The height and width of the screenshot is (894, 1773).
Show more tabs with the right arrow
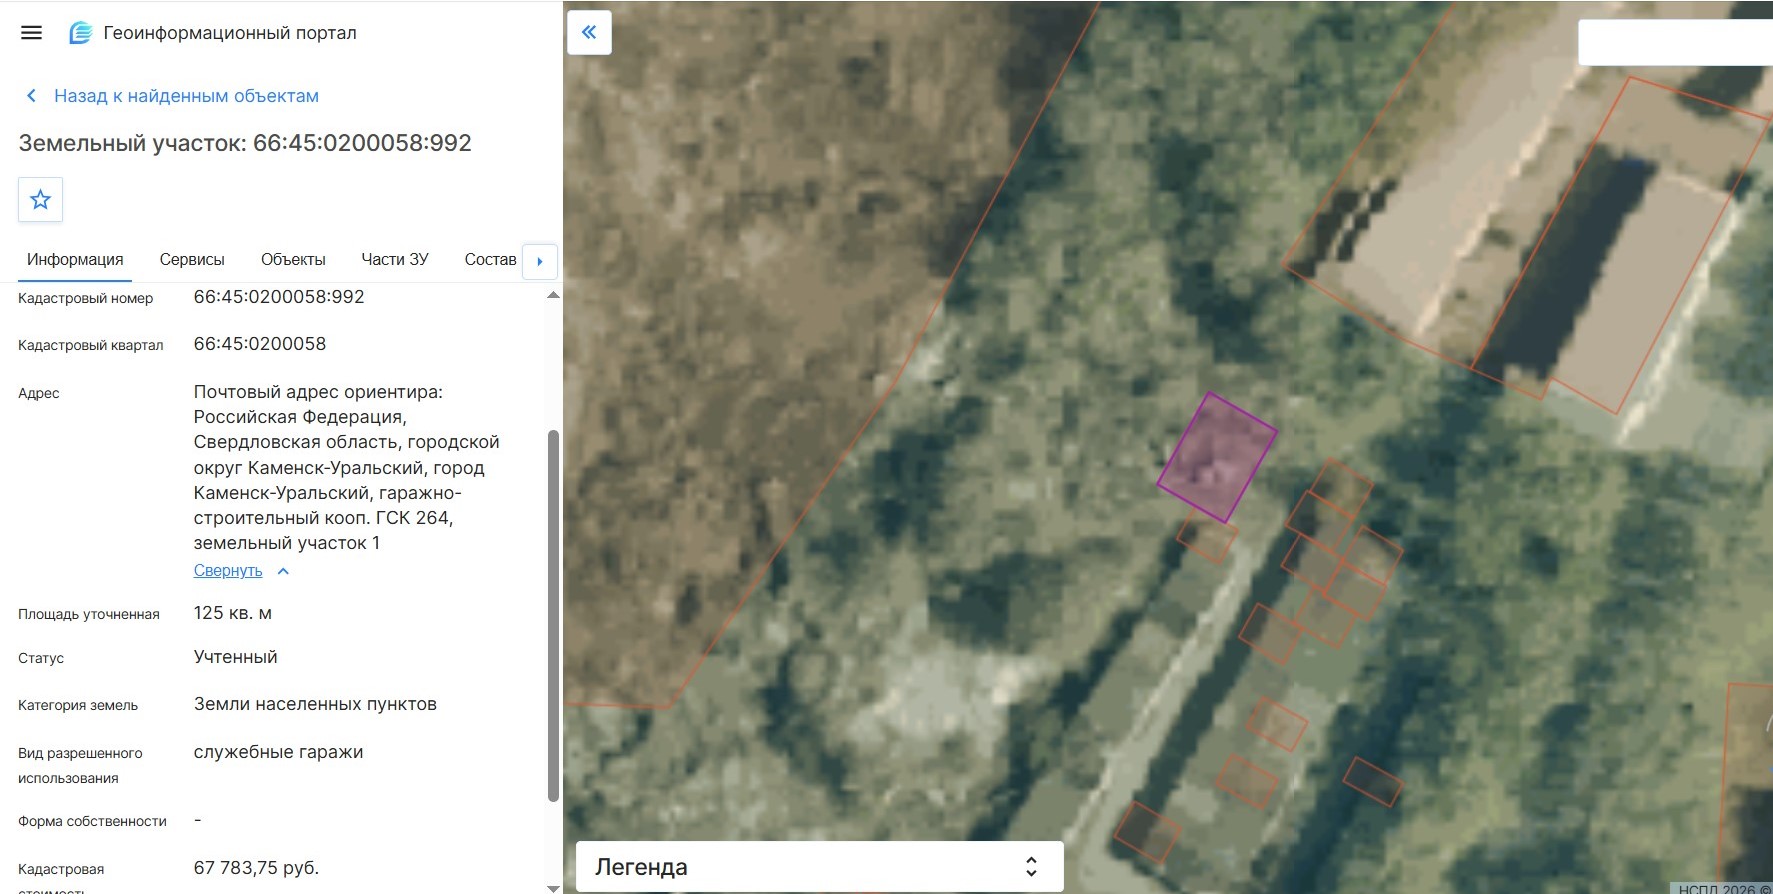tap(540, 261)
